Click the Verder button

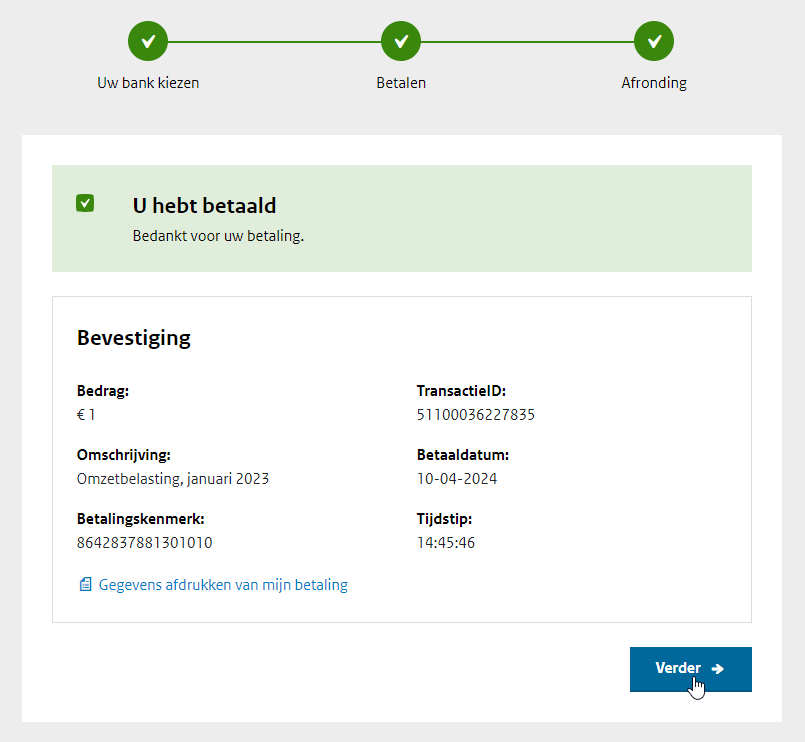[691, 669]
